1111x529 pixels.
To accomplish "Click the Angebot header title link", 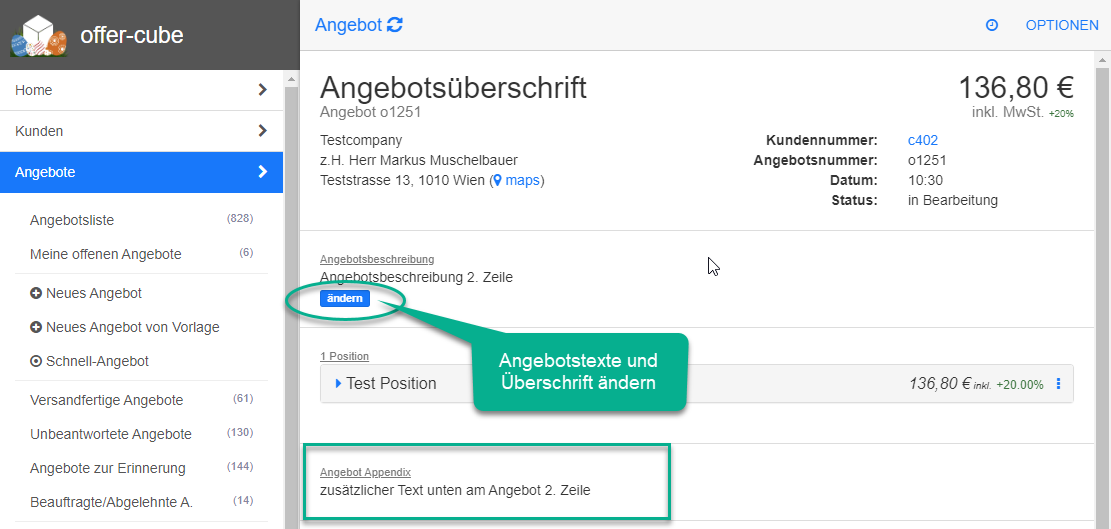I will pos(349,25).
